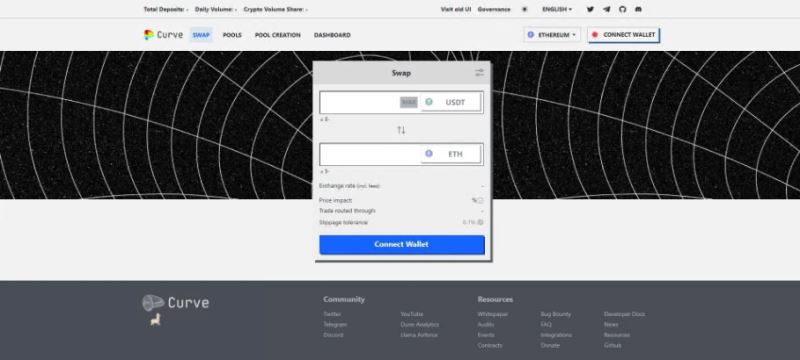The height and width of the screenshot is (360, 800).
Task: Open slippage tolerance gear icon
Action: (480, 222)
